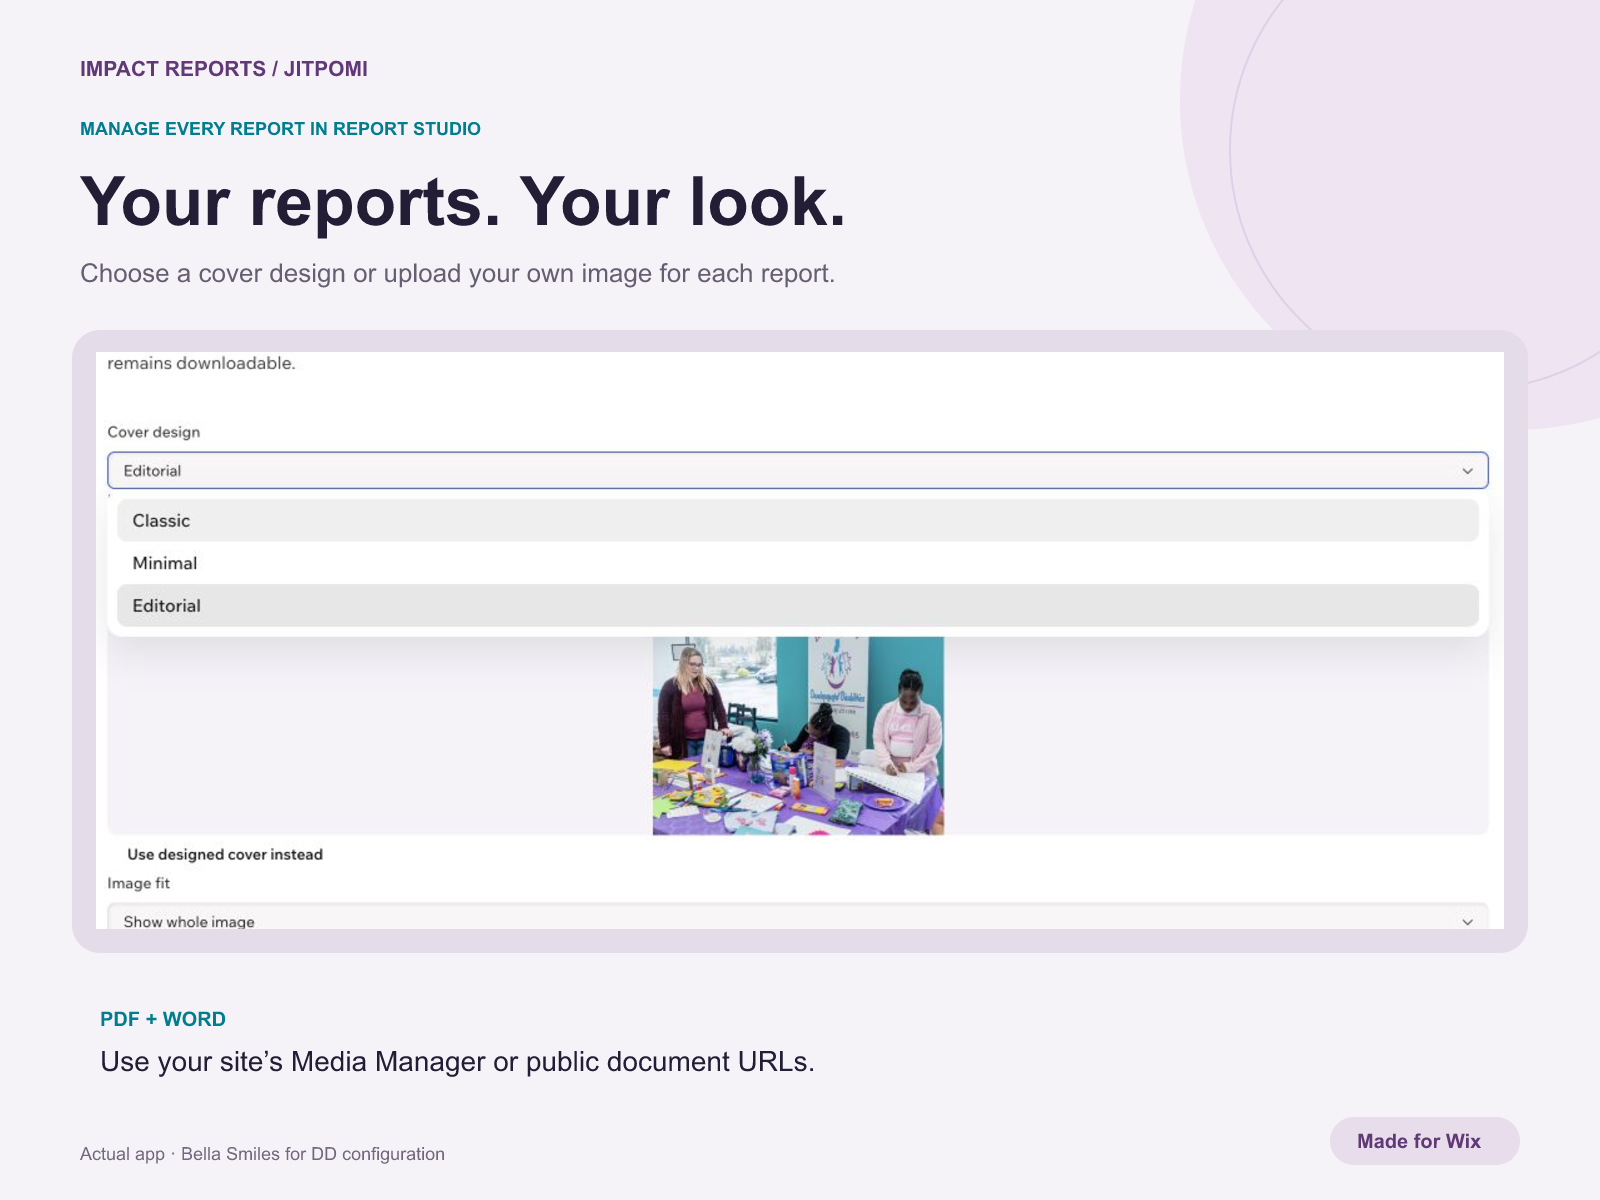Pick the Editorial option in the list
Screen dimensions: 1600x1200
[797, 606]
